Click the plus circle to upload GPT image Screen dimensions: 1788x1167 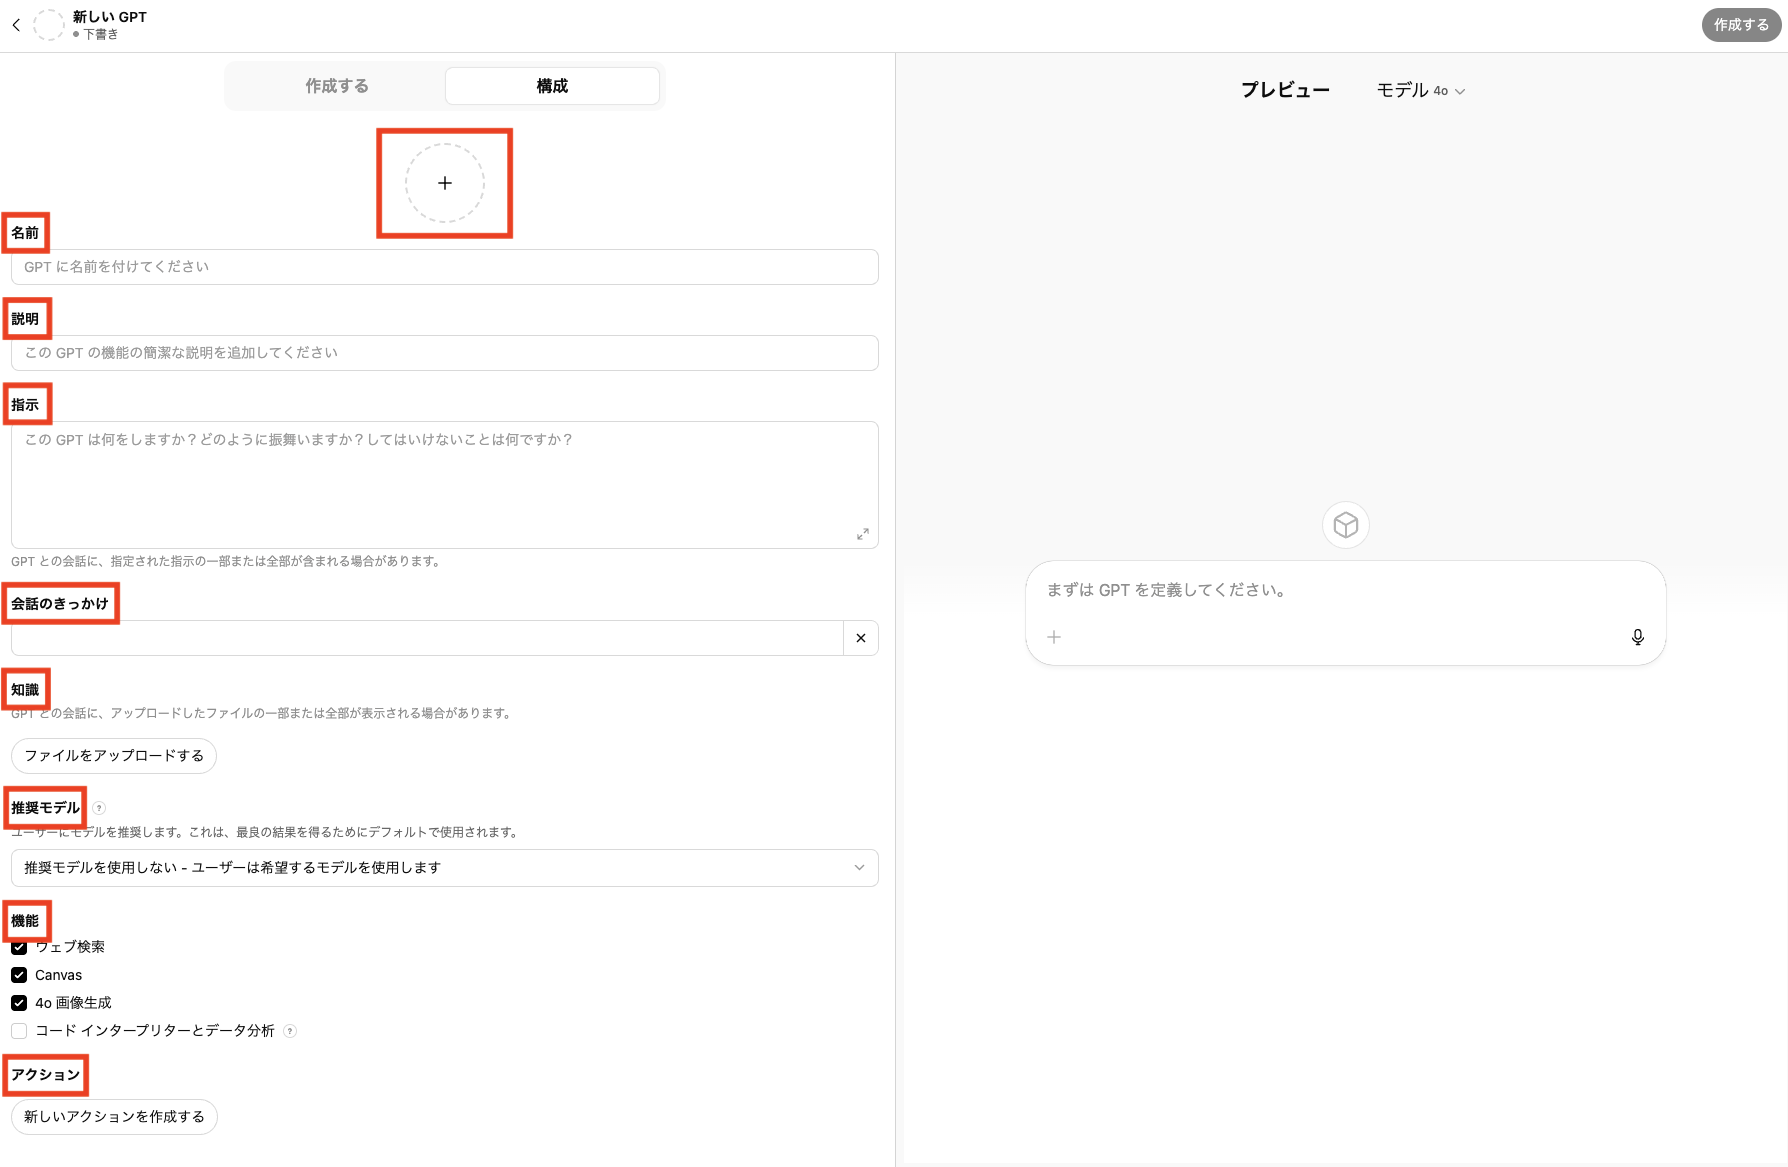[445, 183]
